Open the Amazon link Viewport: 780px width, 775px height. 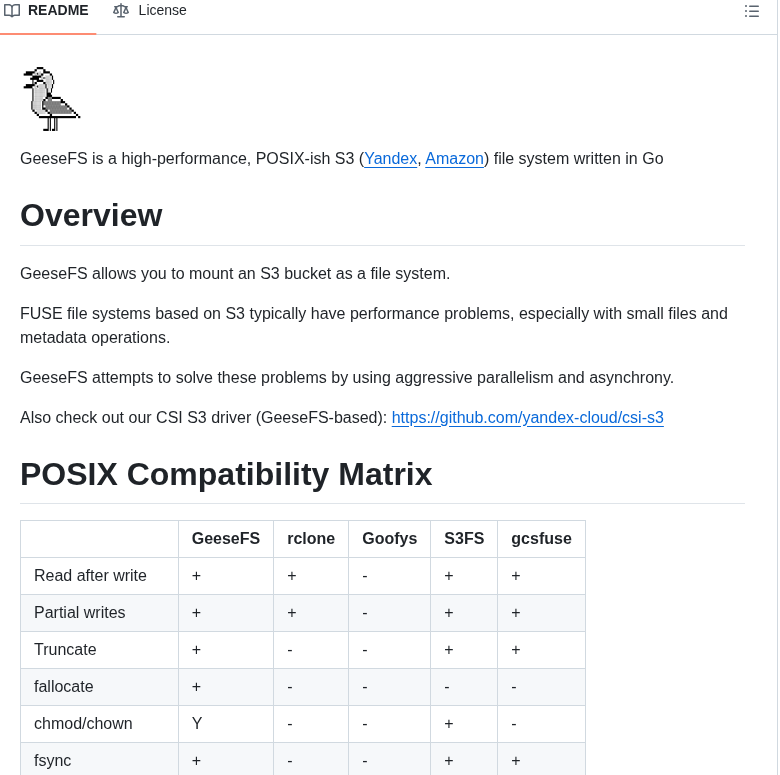click(454, 159)
